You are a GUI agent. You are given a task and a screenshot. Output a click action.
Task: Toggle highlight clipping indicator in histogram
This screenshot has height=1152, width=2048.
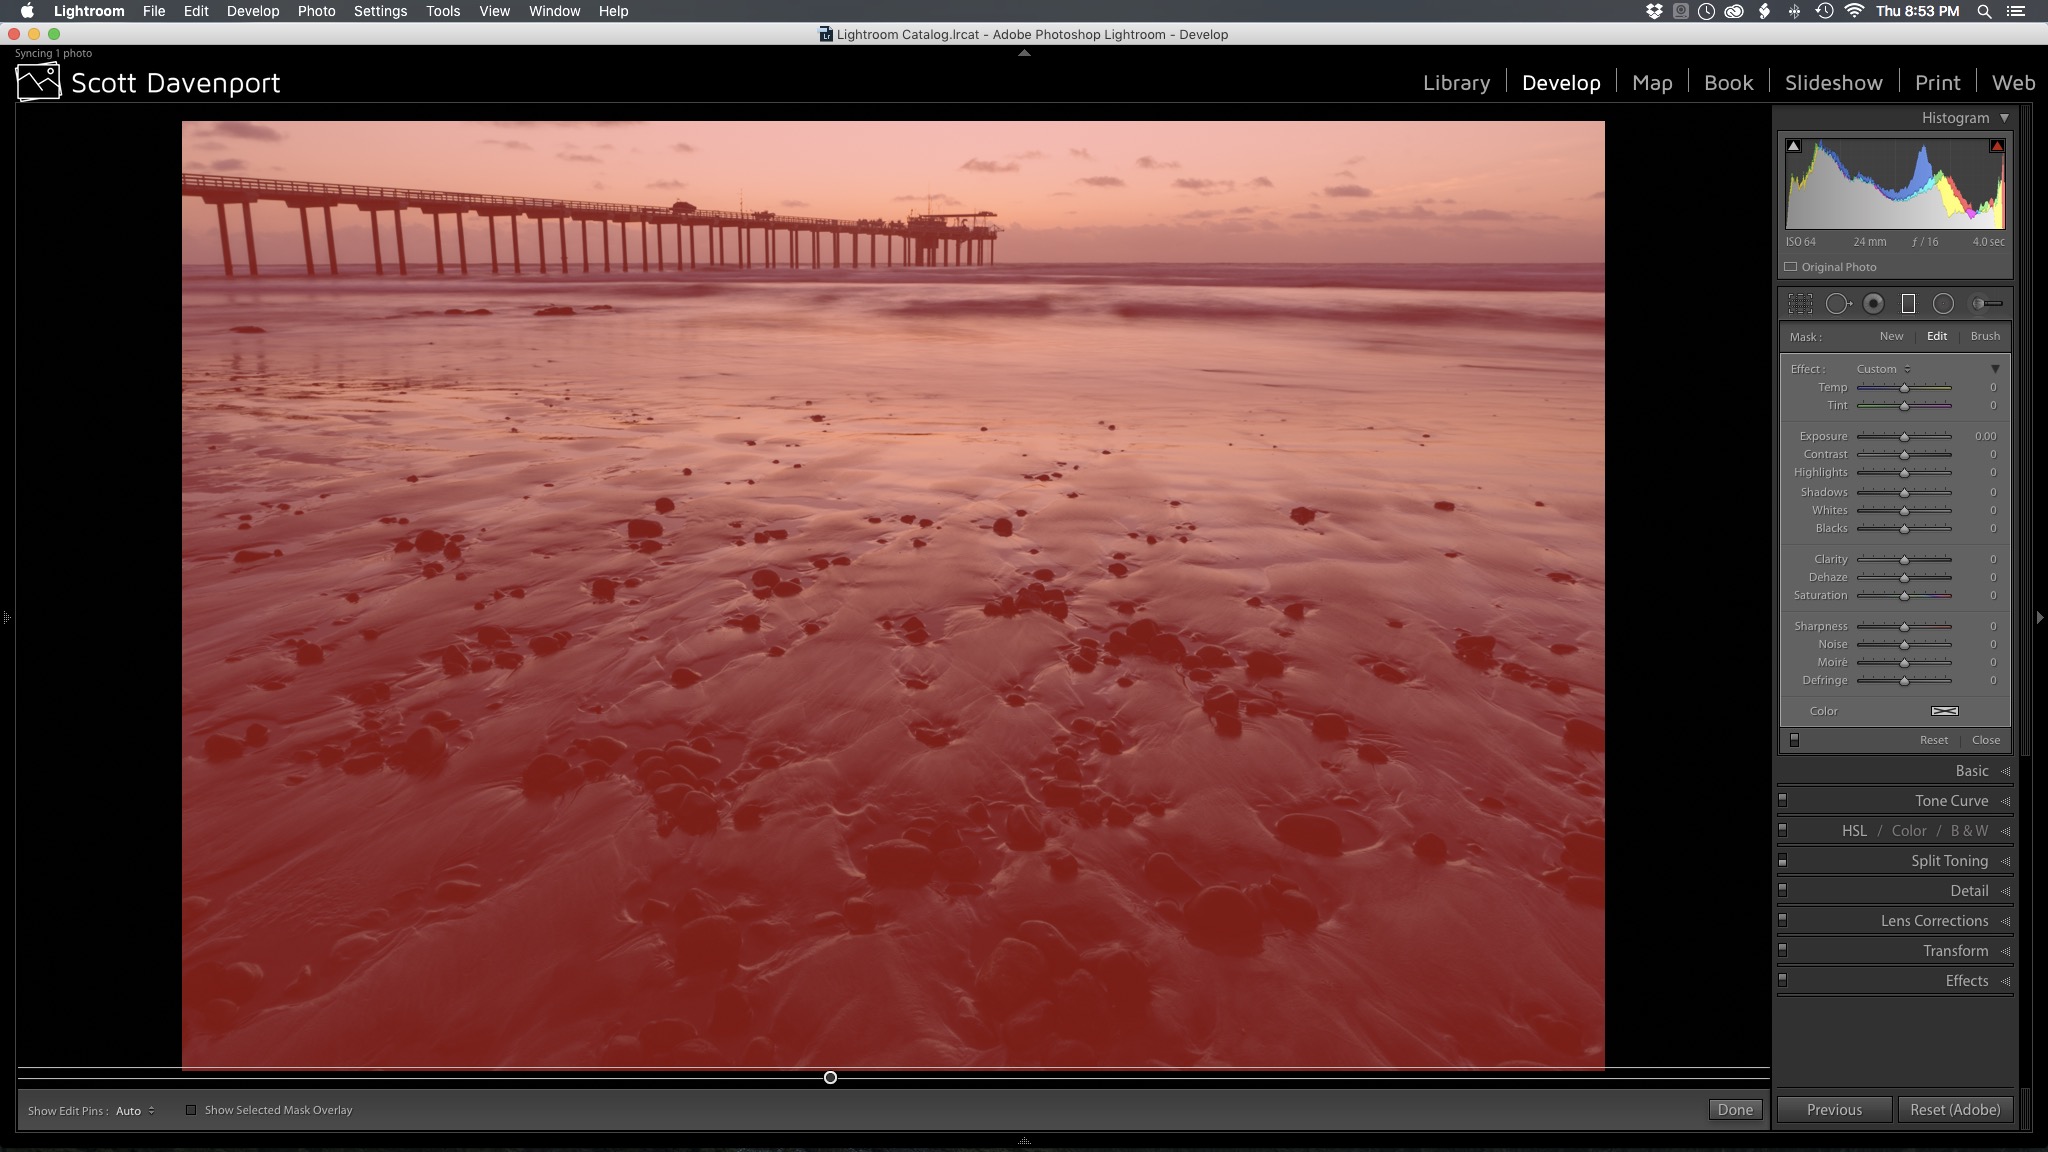tap(1997, 146)
